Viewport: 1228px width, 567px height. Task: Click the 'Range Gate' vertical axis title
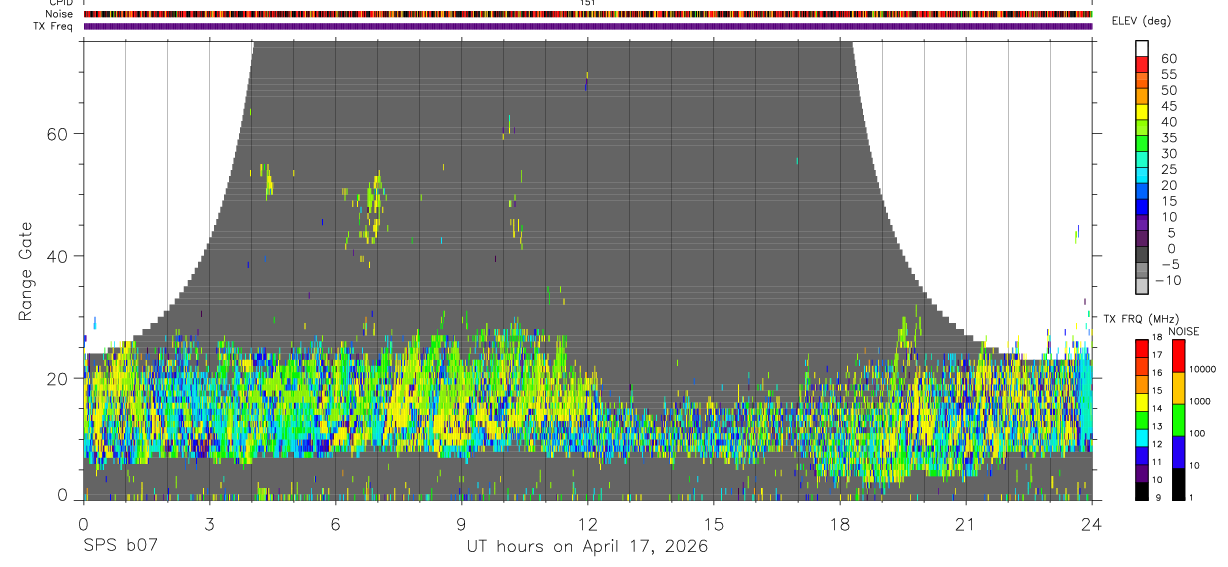[x=24, y=270]
